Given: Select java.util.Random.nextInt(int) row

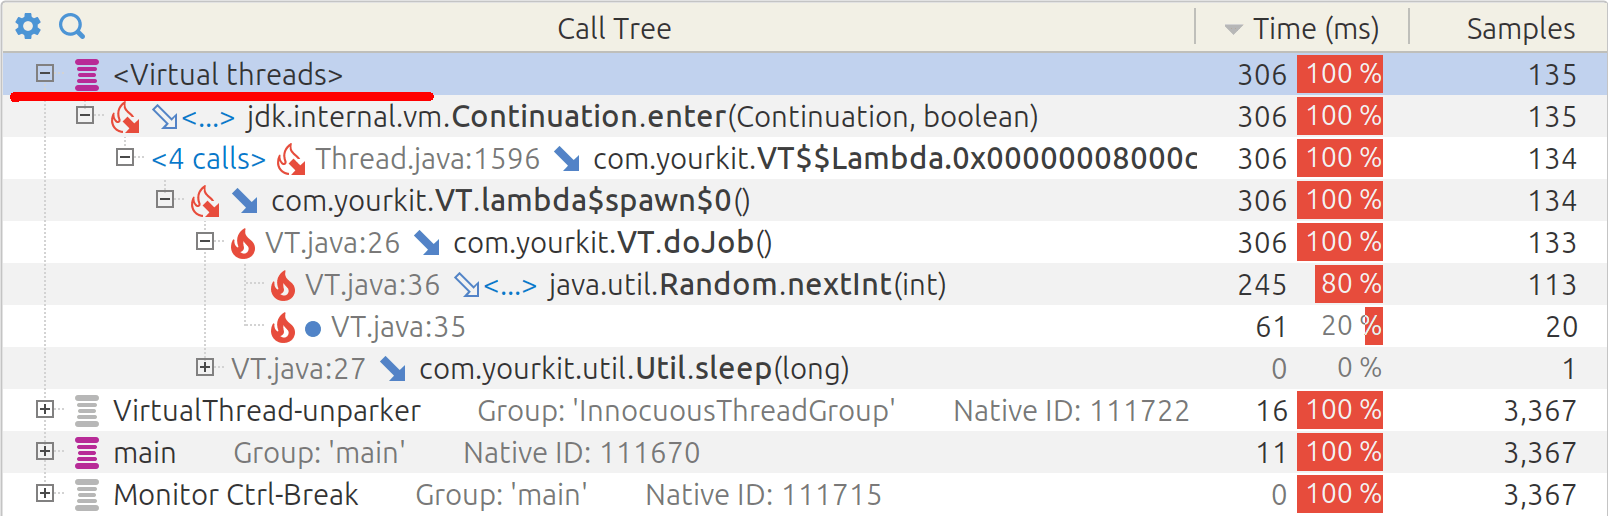Looking at the screenshot, I should [x=747, y=284].
